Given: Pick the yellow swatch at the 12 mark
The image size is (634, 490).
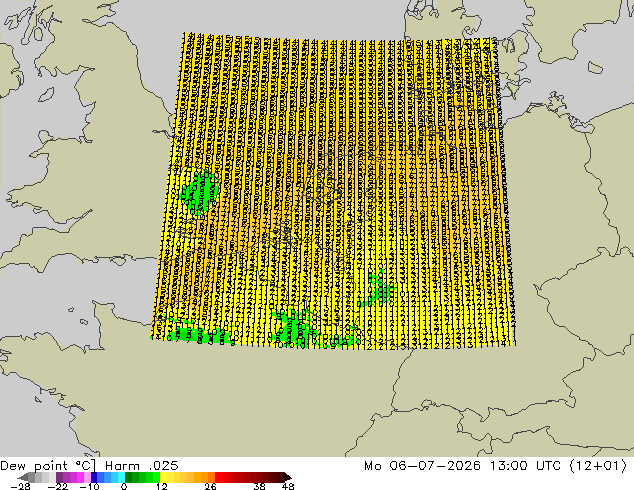Looking at the screenshot, I should (163, 477).
